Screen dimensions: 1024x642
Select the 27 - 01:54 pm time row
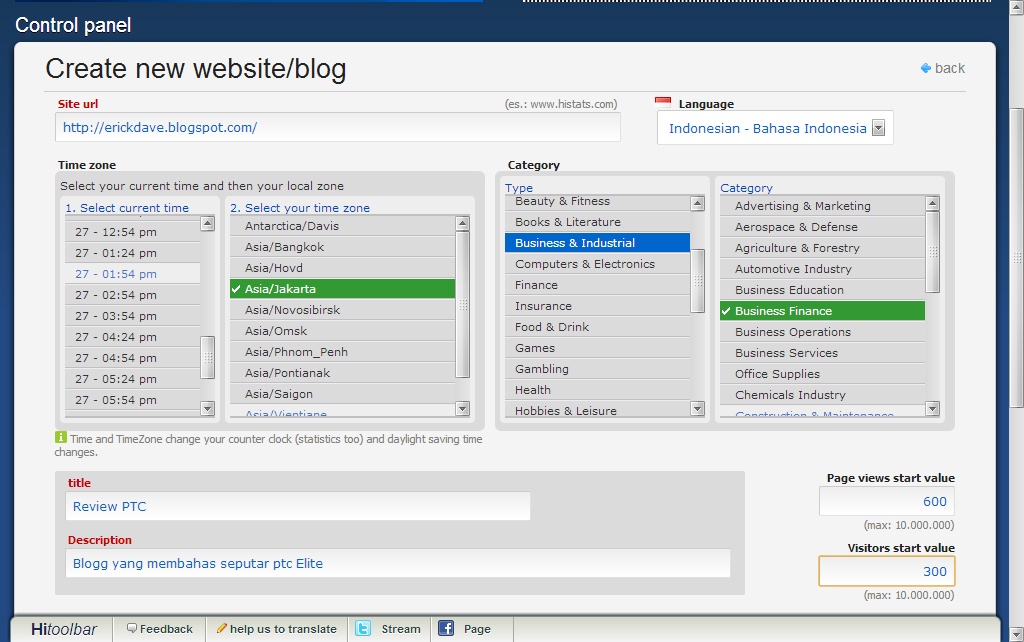point(133,274)
